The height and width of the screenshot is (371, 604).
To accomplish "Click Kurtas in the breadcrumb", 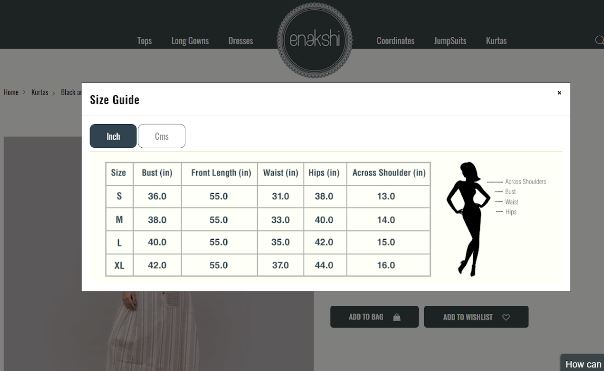I will 40,92.
